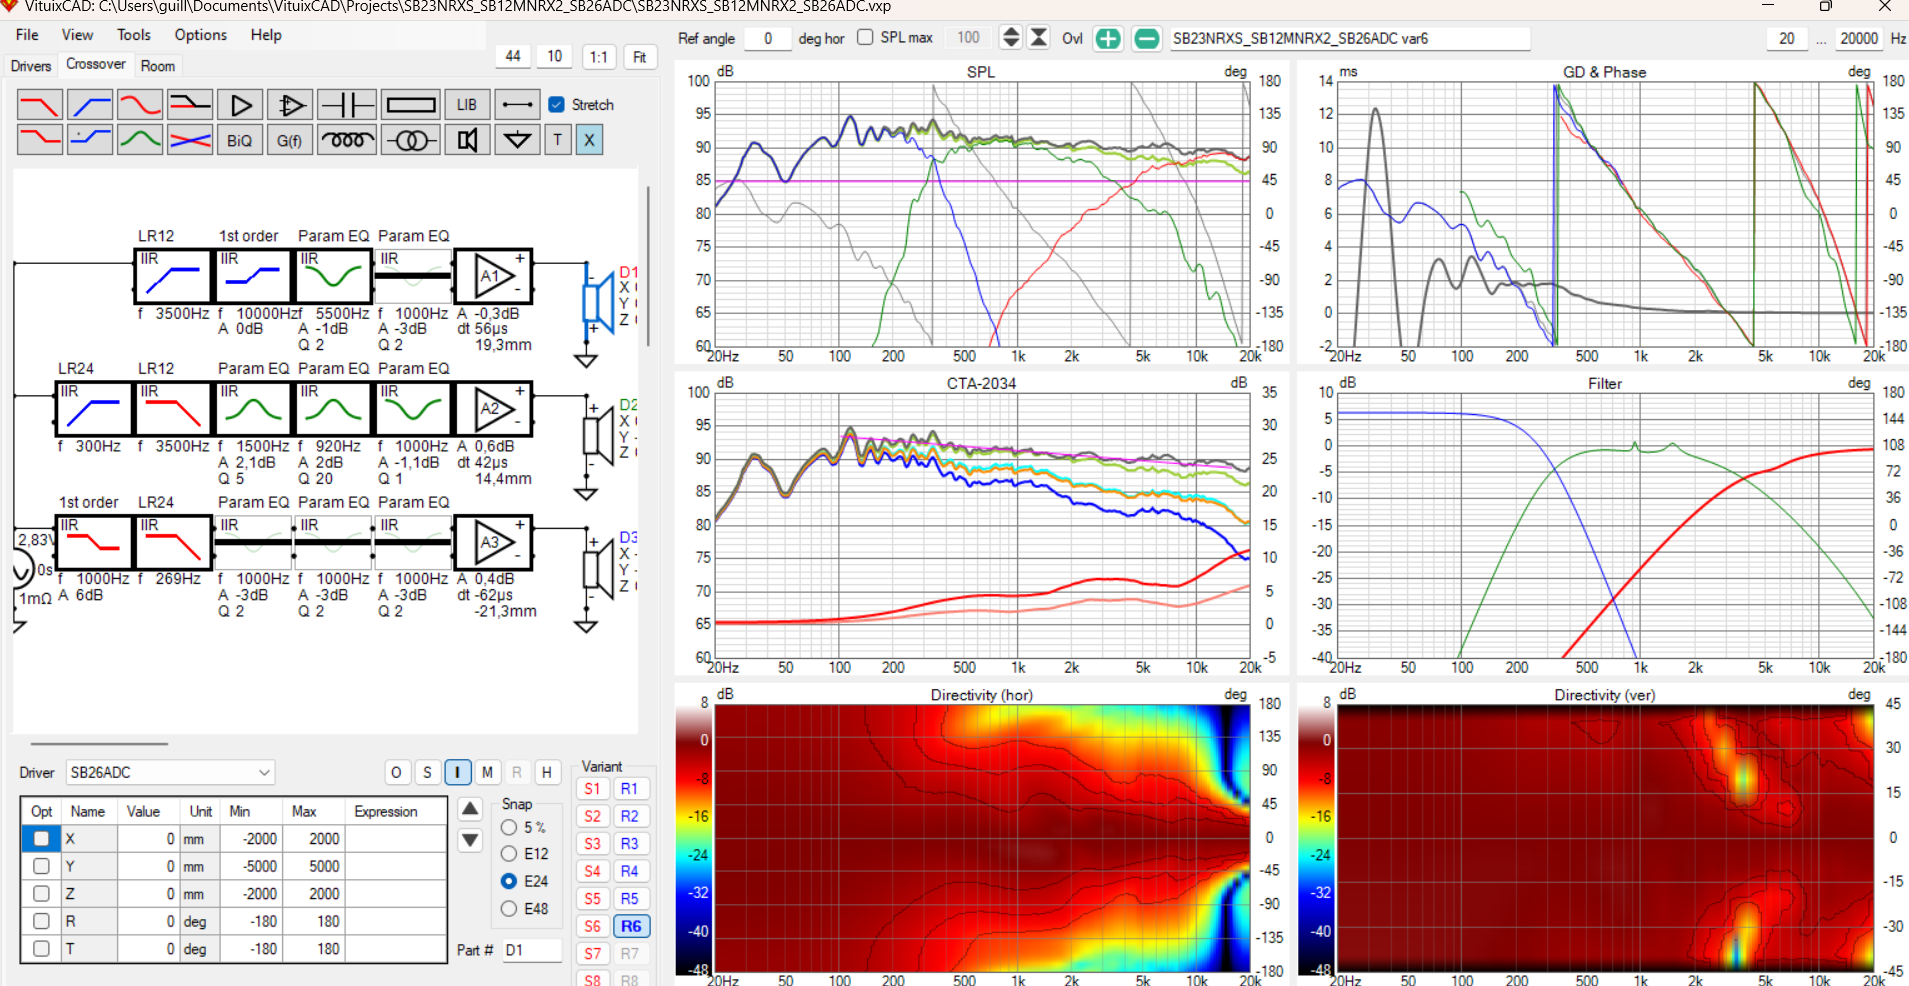Check Opt box for T row
The height and width of the screenshot is (986, 1909).
(x=41, y=948)
